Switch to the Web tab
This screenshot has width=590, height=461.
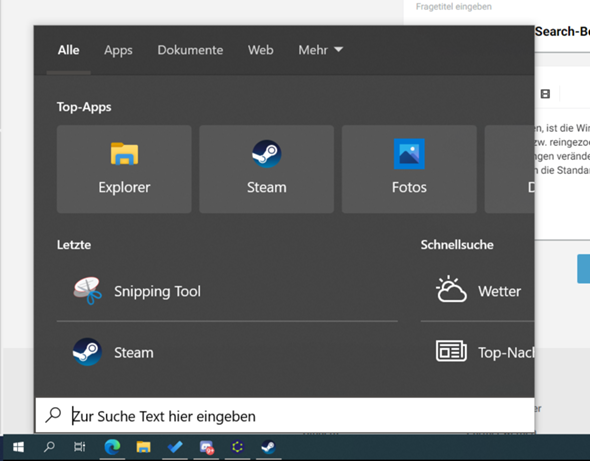tap(260, 50)
